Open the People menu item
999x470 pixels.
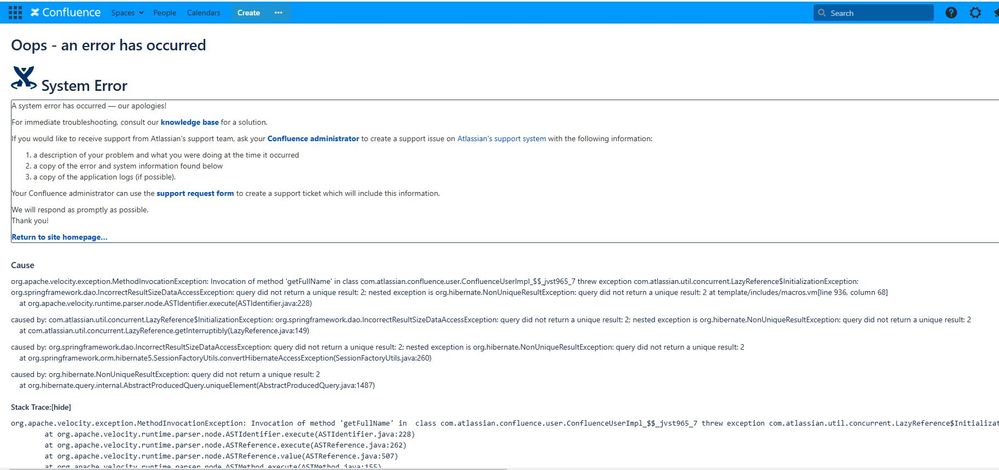pyautogui.click(x=164, y=13)
